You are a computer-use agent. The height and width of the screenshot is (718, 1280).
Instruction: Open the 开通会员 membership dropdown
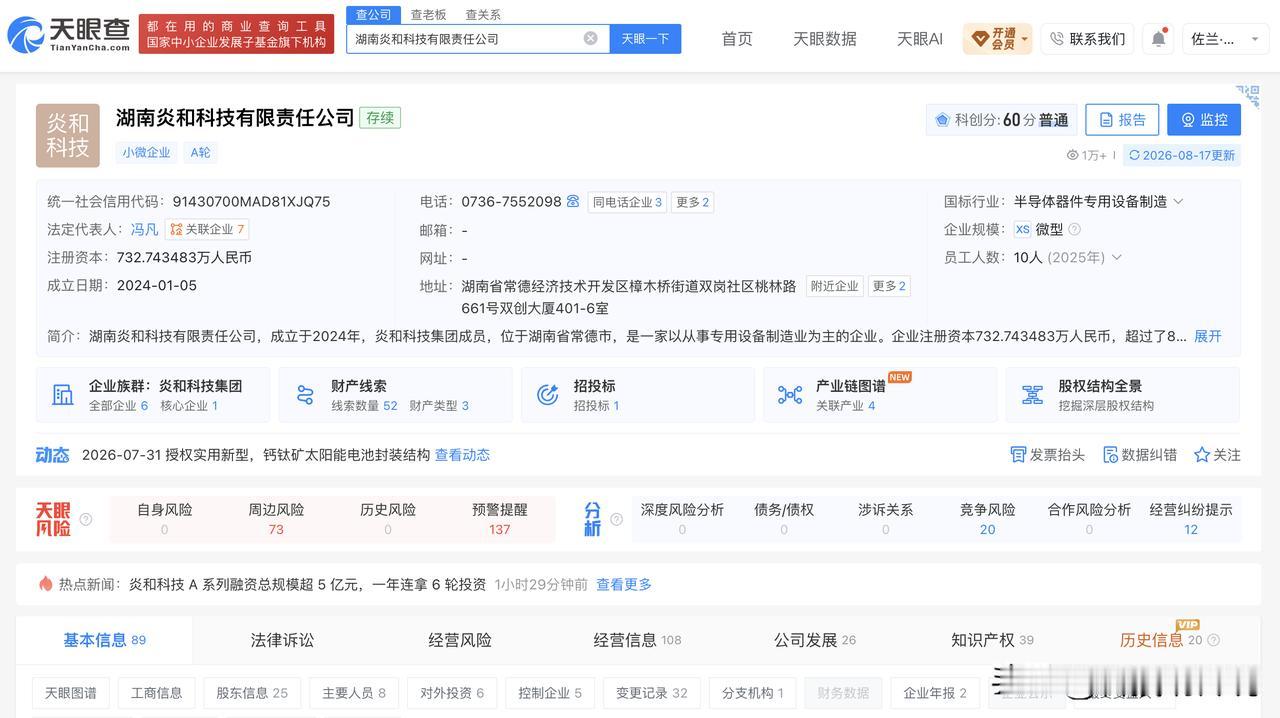(x=997, y=39)
